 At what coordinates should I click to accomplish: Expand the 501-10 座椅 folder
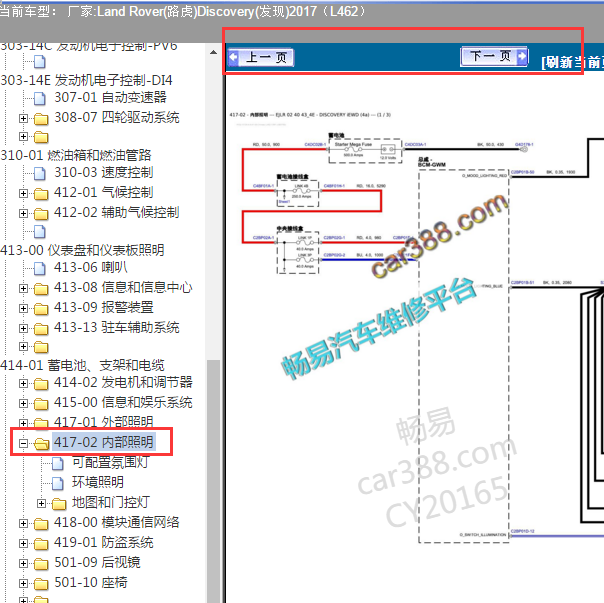(23, 583)
